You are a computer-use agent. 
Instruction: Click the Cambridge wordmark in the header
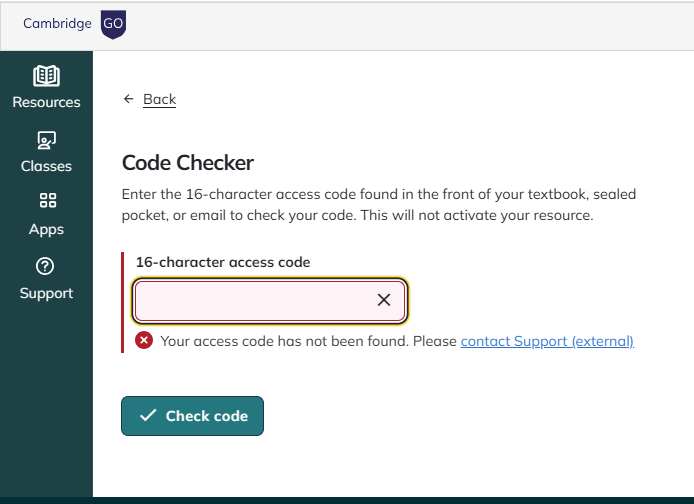[x=58, y=24]
